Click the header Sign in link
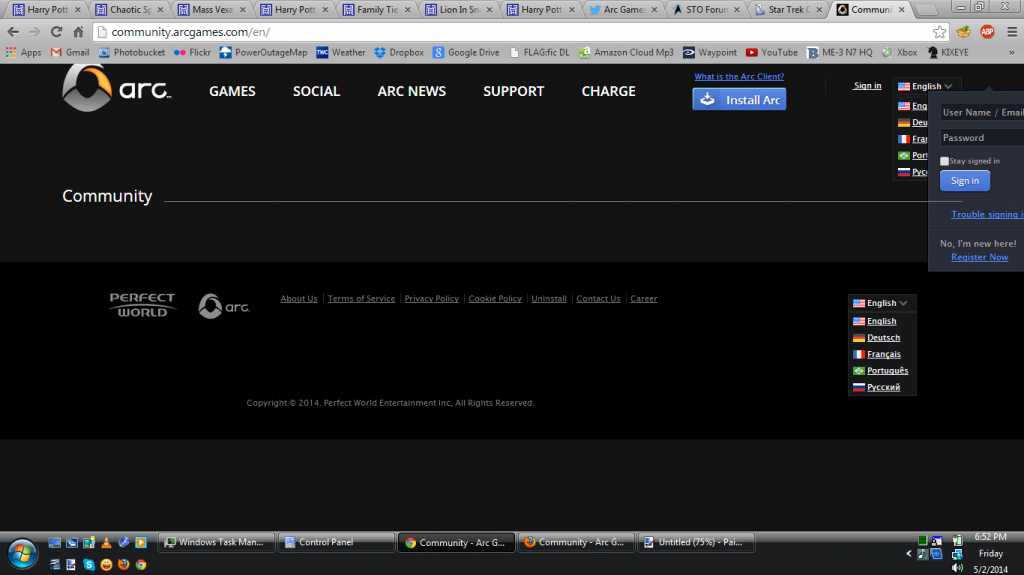1024x575 pixels. pyautogui.click(x=867, y=86)
